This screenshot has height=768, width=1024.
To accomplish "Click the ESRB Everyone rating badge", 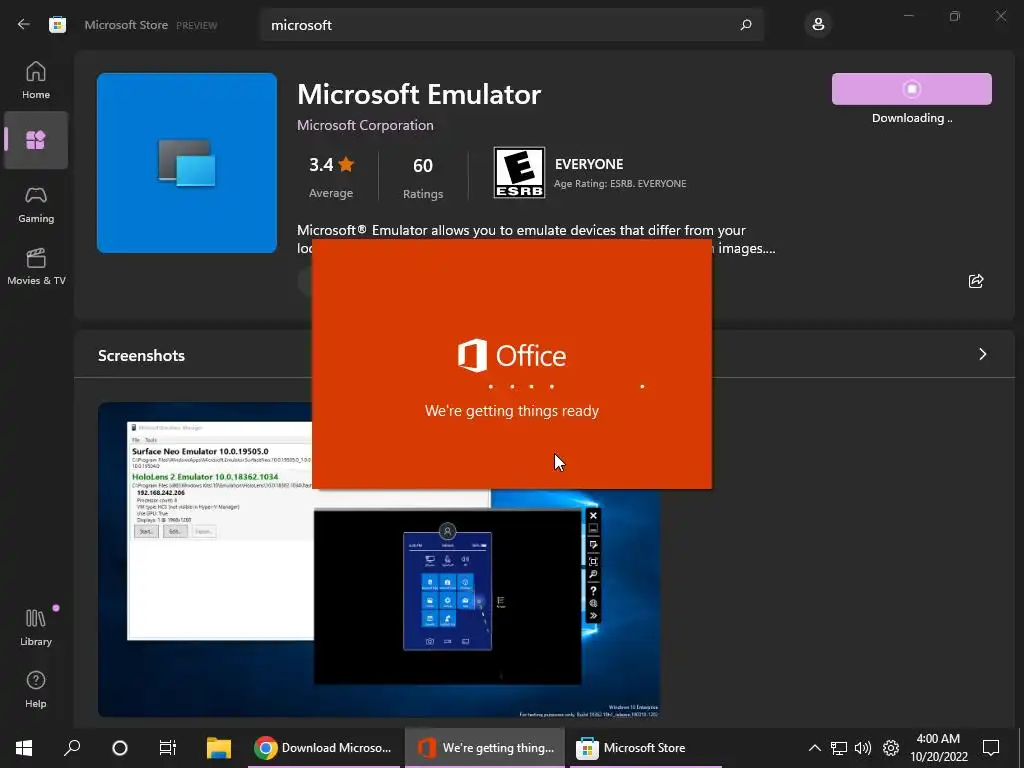I will (519, 172).
